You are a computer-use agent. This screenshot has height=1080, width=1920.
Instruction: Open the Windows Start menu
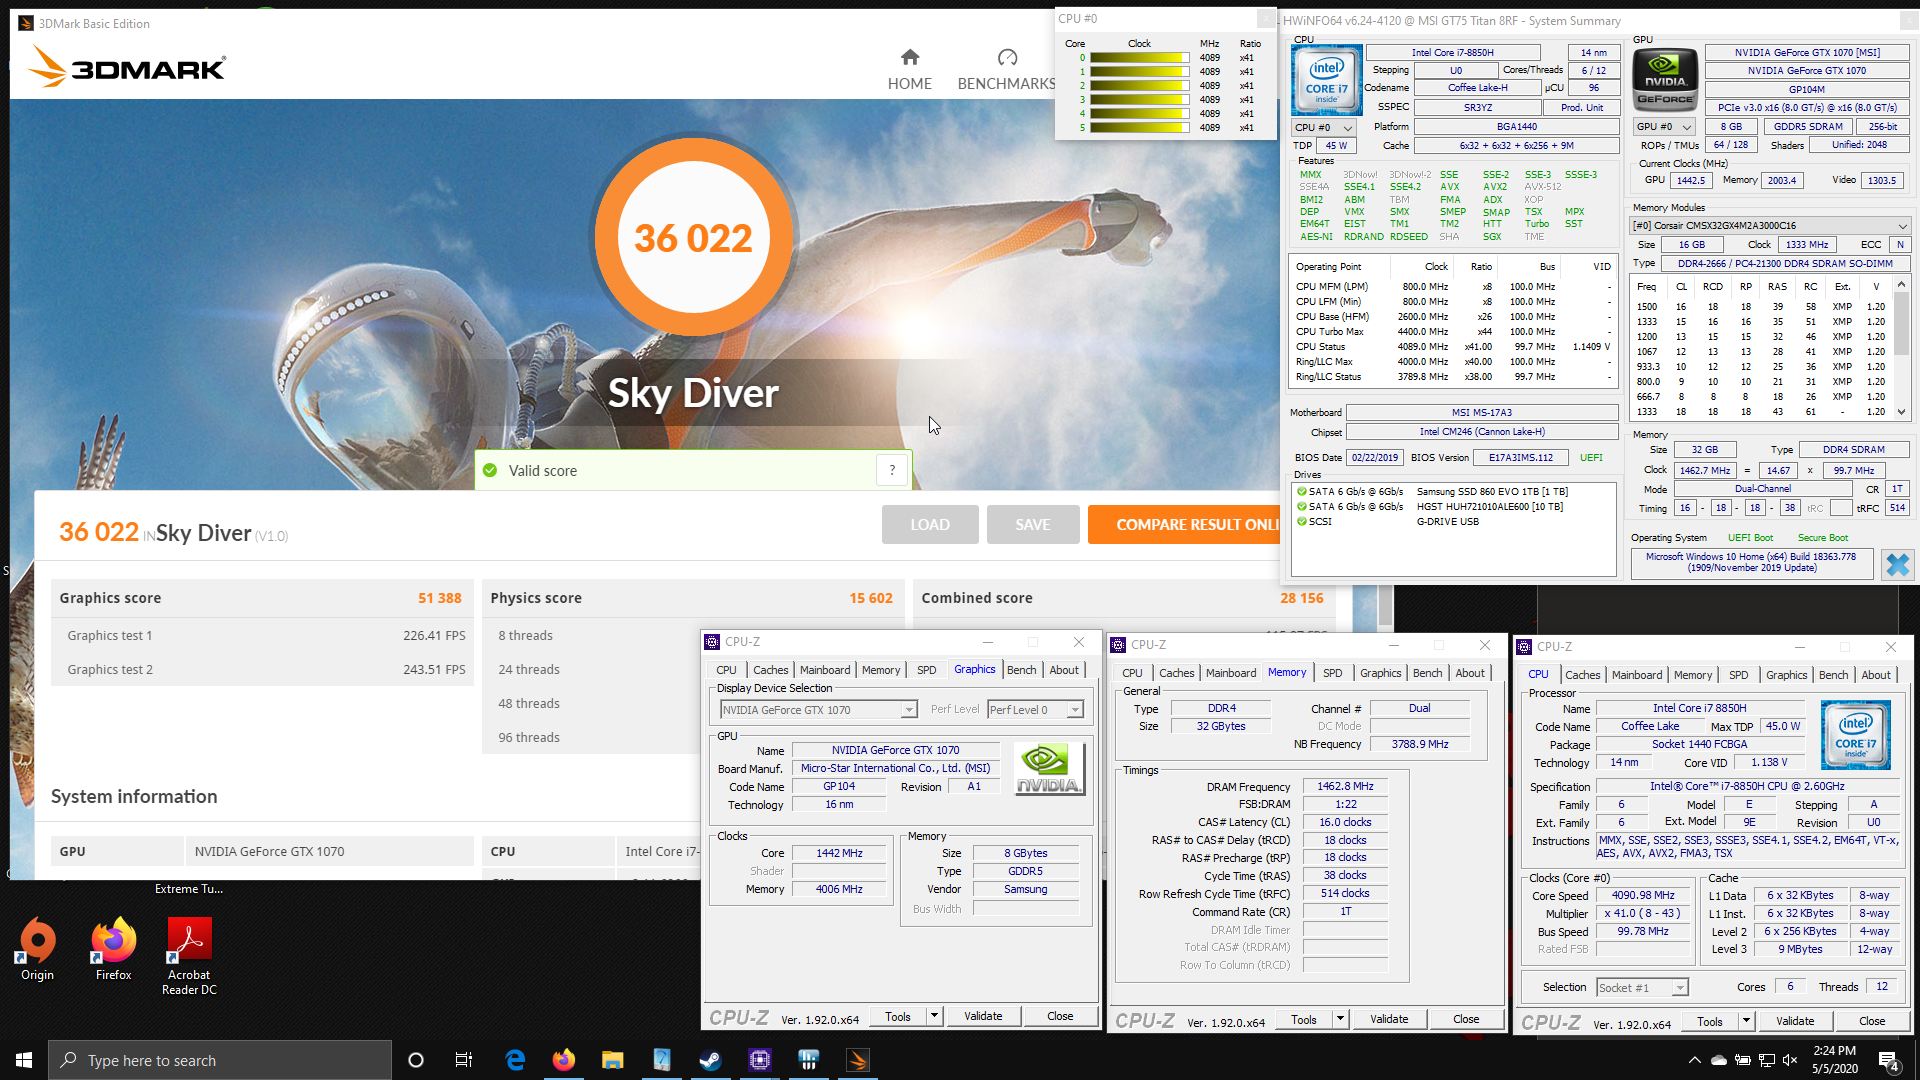tap(24, 1060)
